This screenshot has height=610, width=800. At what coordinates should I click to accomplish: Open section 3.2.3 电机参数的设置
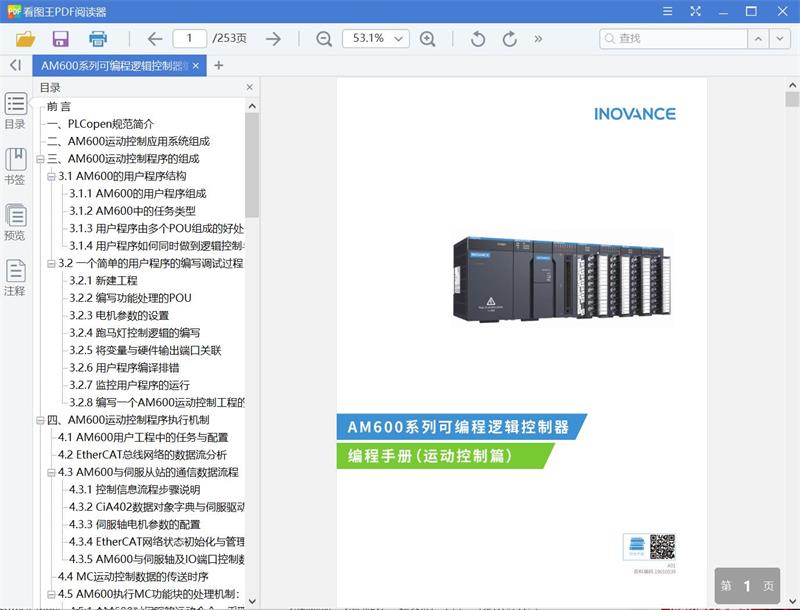tap(119, 315)
